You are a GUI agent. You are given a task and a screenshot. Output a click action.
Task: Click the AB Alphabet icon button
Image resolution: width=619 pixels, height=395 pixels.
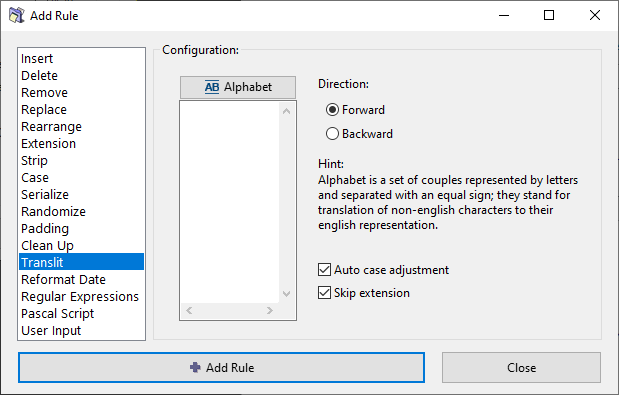(x=238, y=87)
